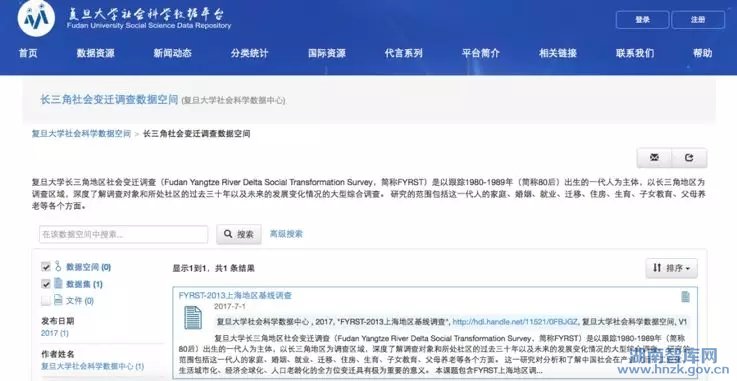737x381 pixels.
Task: Toggle the 数据集 (1) checkbox
Action: (x=46, y=284)
